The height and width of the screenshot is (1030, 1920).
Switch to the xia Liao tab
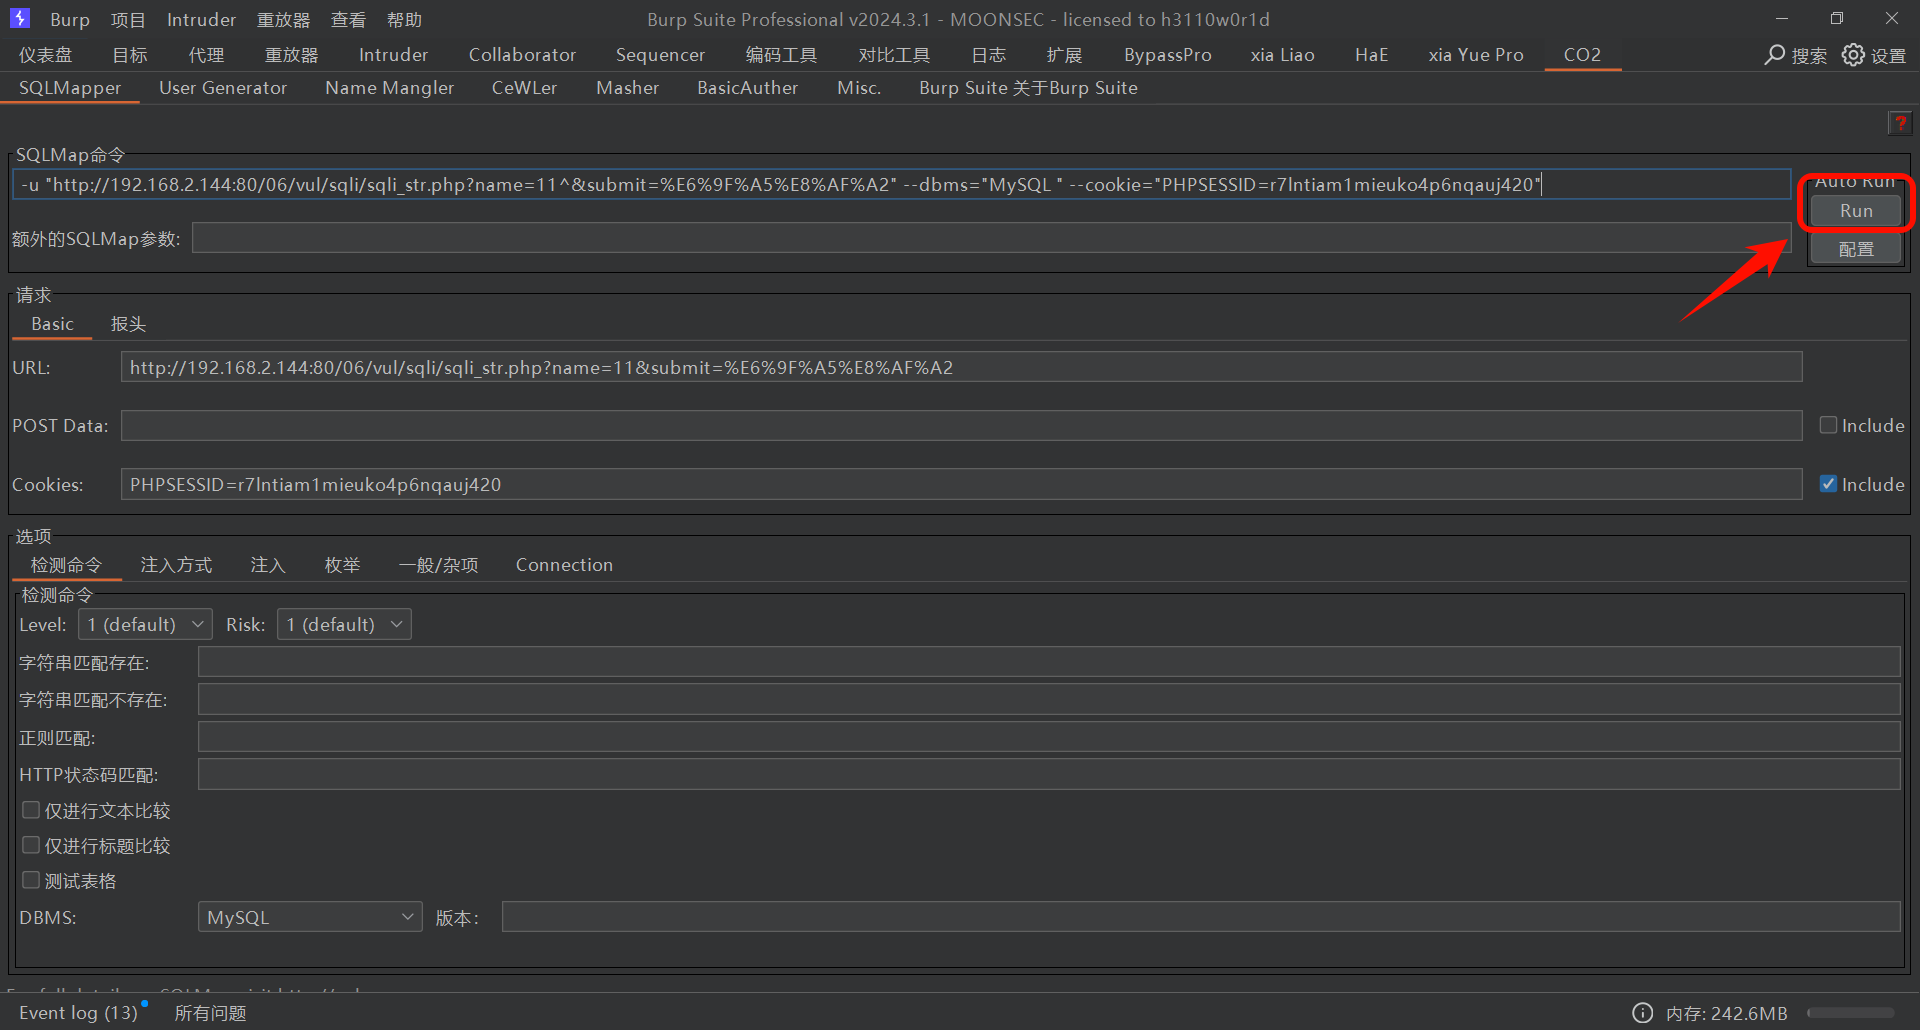(1282, 55)
